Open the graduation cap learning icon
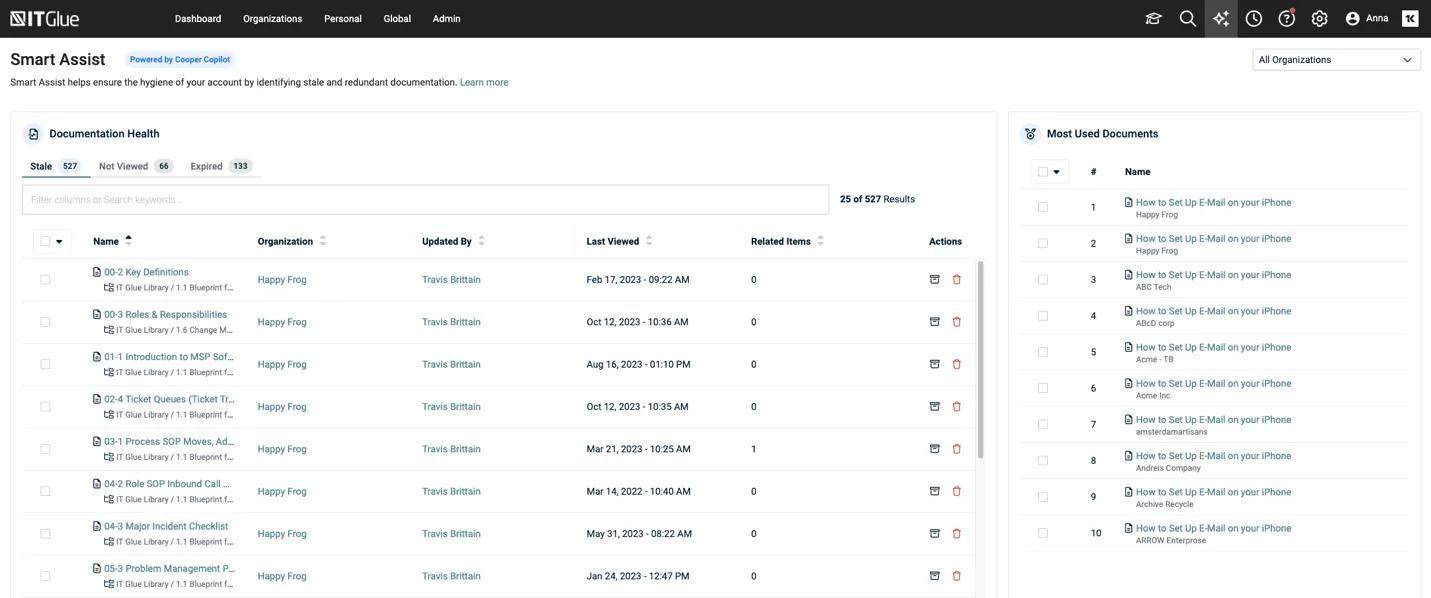Screen dimensions: 1431x598 pos(1153,19)
